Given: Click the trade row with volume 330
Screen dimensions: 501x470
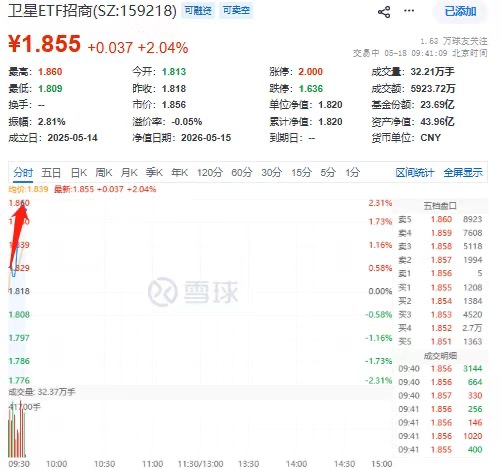Looking at the screenshot, I should coord(440,396).
